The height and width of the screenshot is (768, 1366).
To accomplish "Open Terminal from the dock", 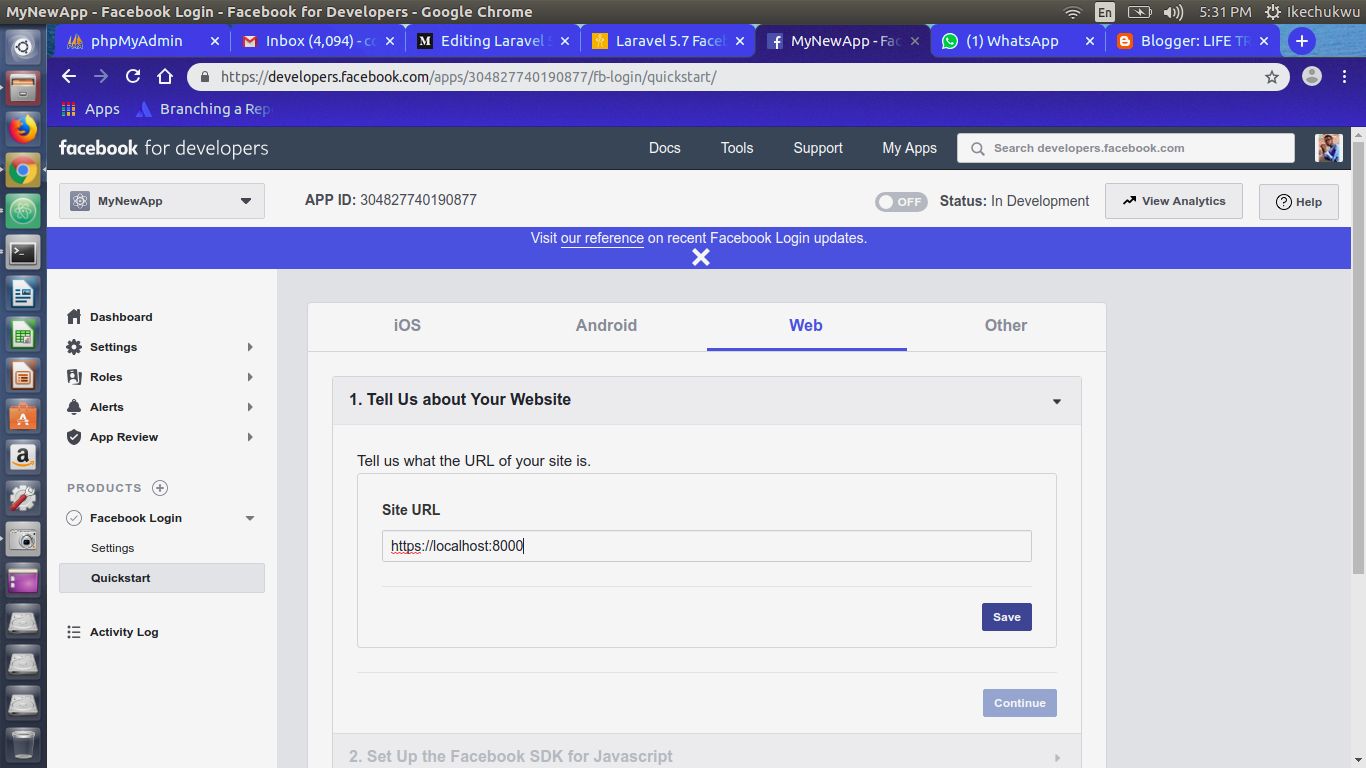I will coord(23,252).
